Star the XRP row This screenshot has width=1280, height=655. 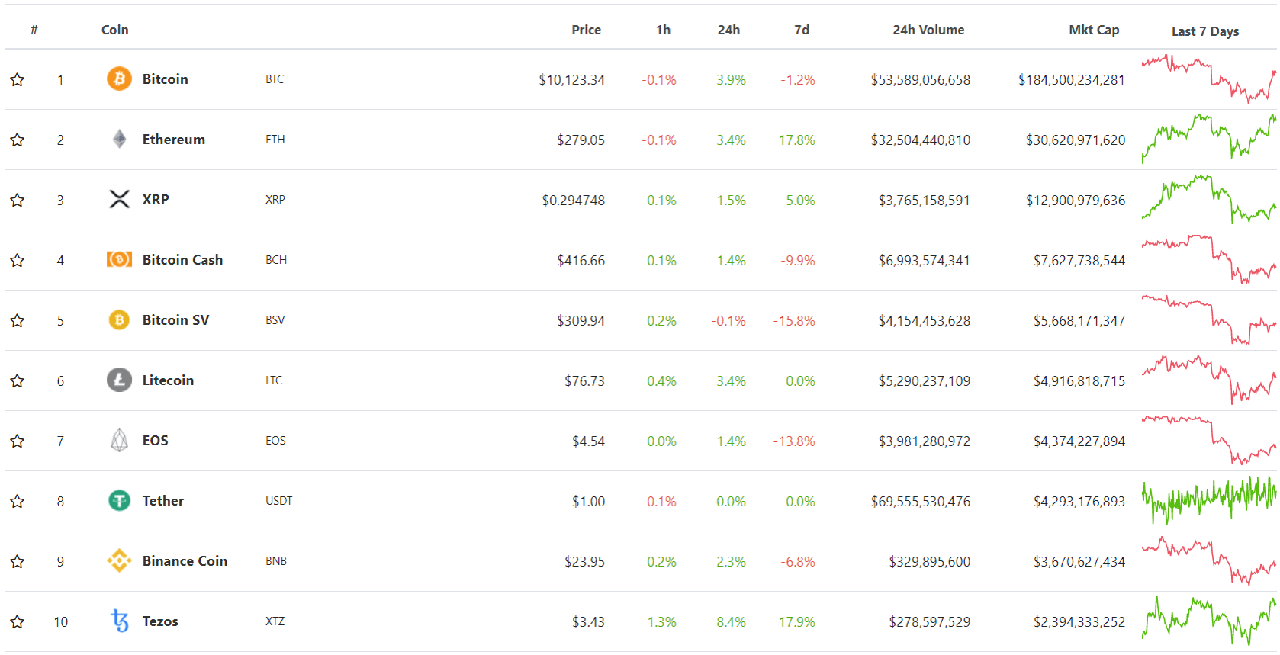coord(17,200)
